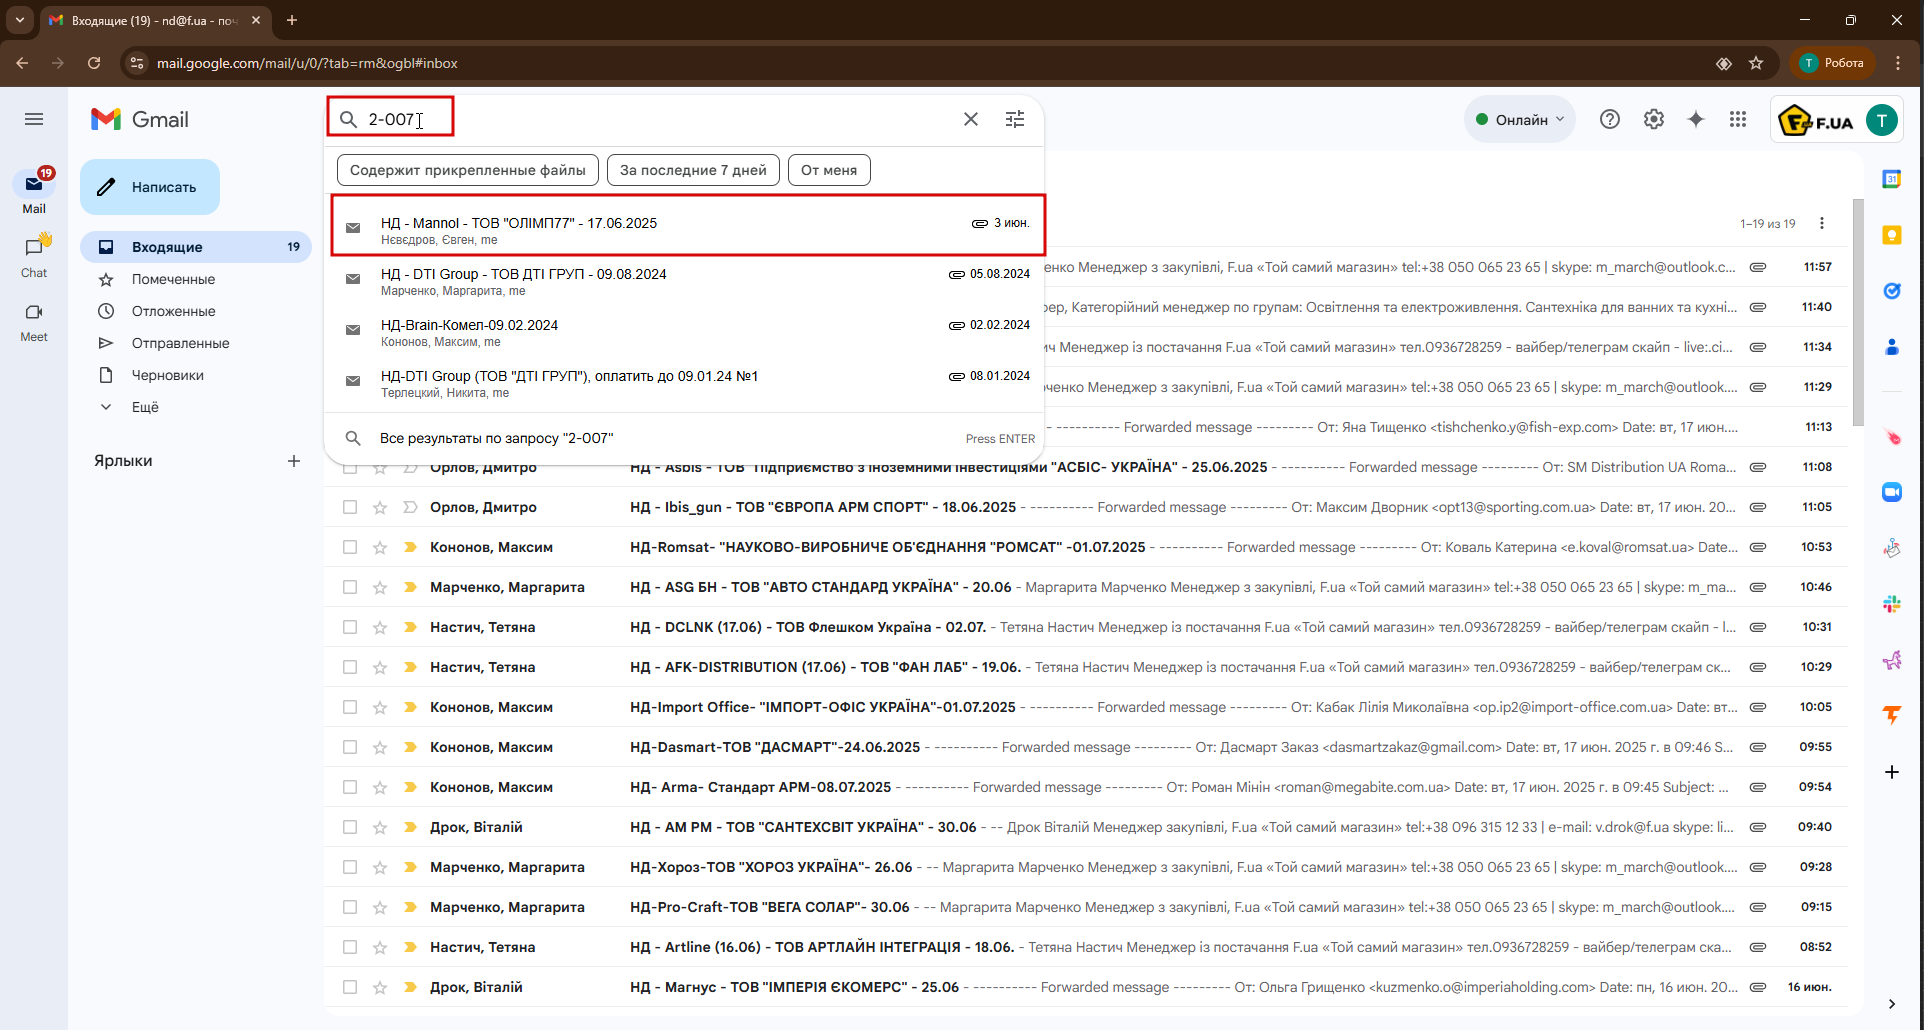Open the Meet section in sidebar
Image resolution: width=1924 pixels, height=1030 pixels.
pyautogui.click(x=34, y=322)
